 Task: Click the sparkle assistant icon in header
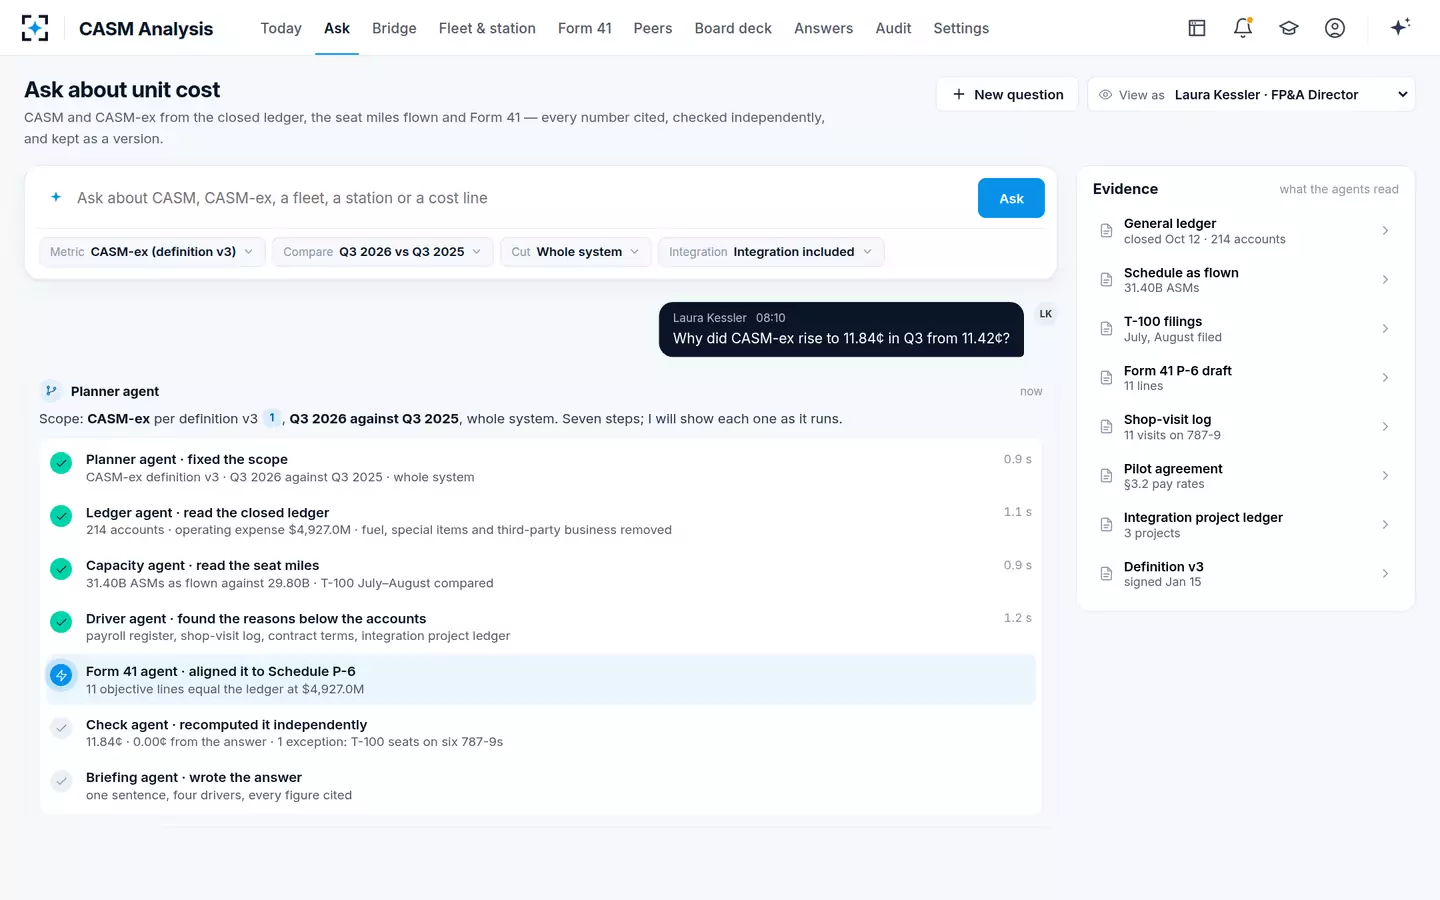1400,27
